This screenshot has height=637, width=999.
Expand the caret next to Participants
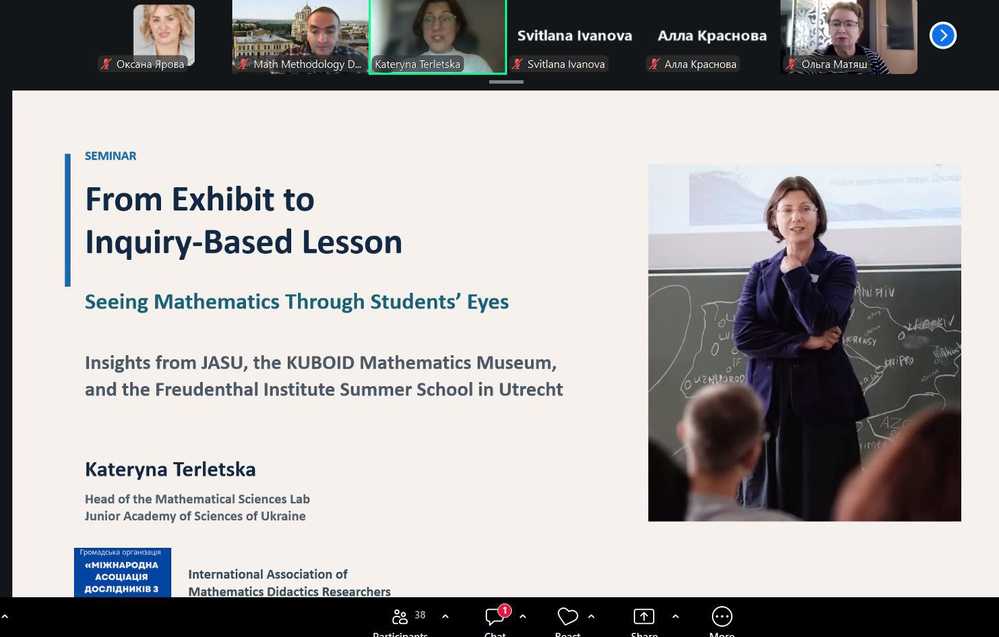(x=445, y=617)
